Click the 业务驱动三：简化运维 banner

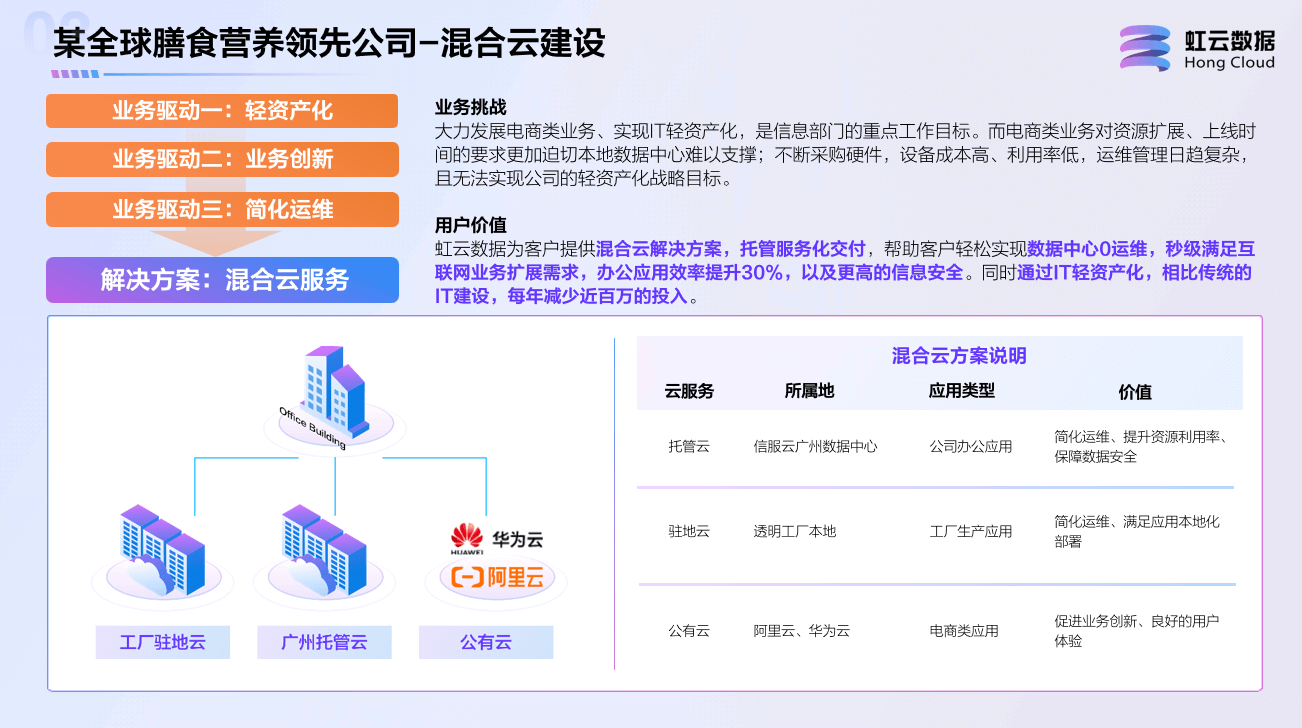pyautogui.click(x=222, y=209)
